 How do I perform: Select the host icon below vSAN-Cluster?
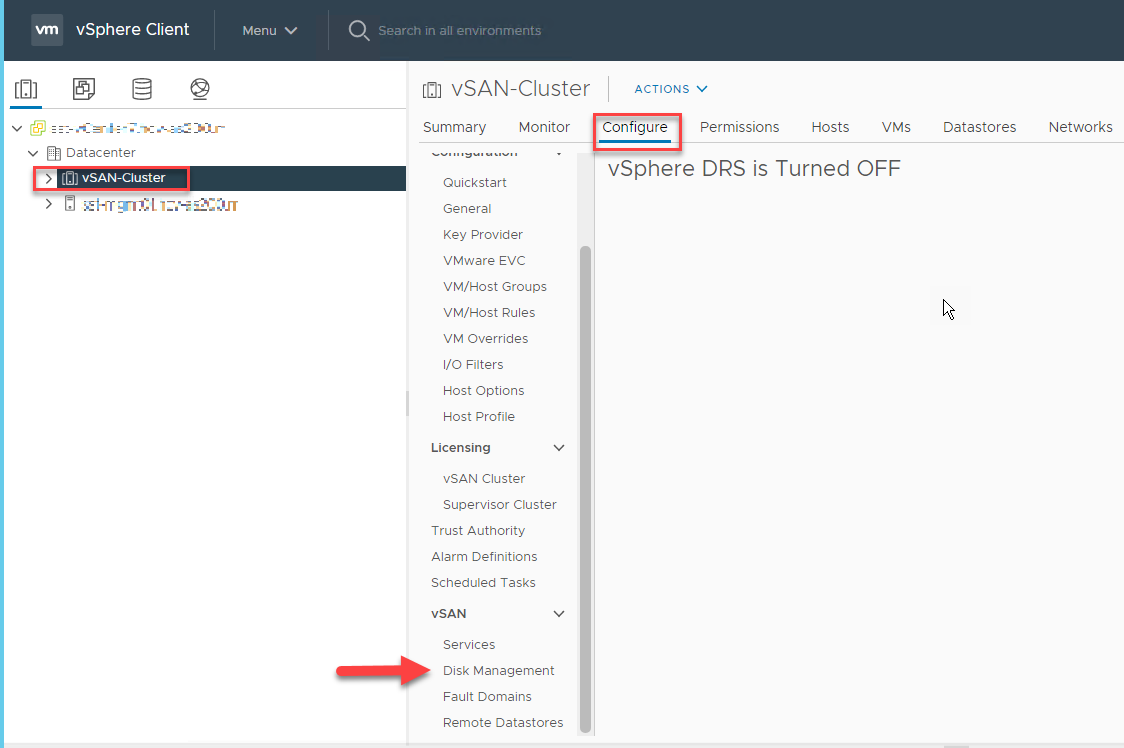point(68,203)
